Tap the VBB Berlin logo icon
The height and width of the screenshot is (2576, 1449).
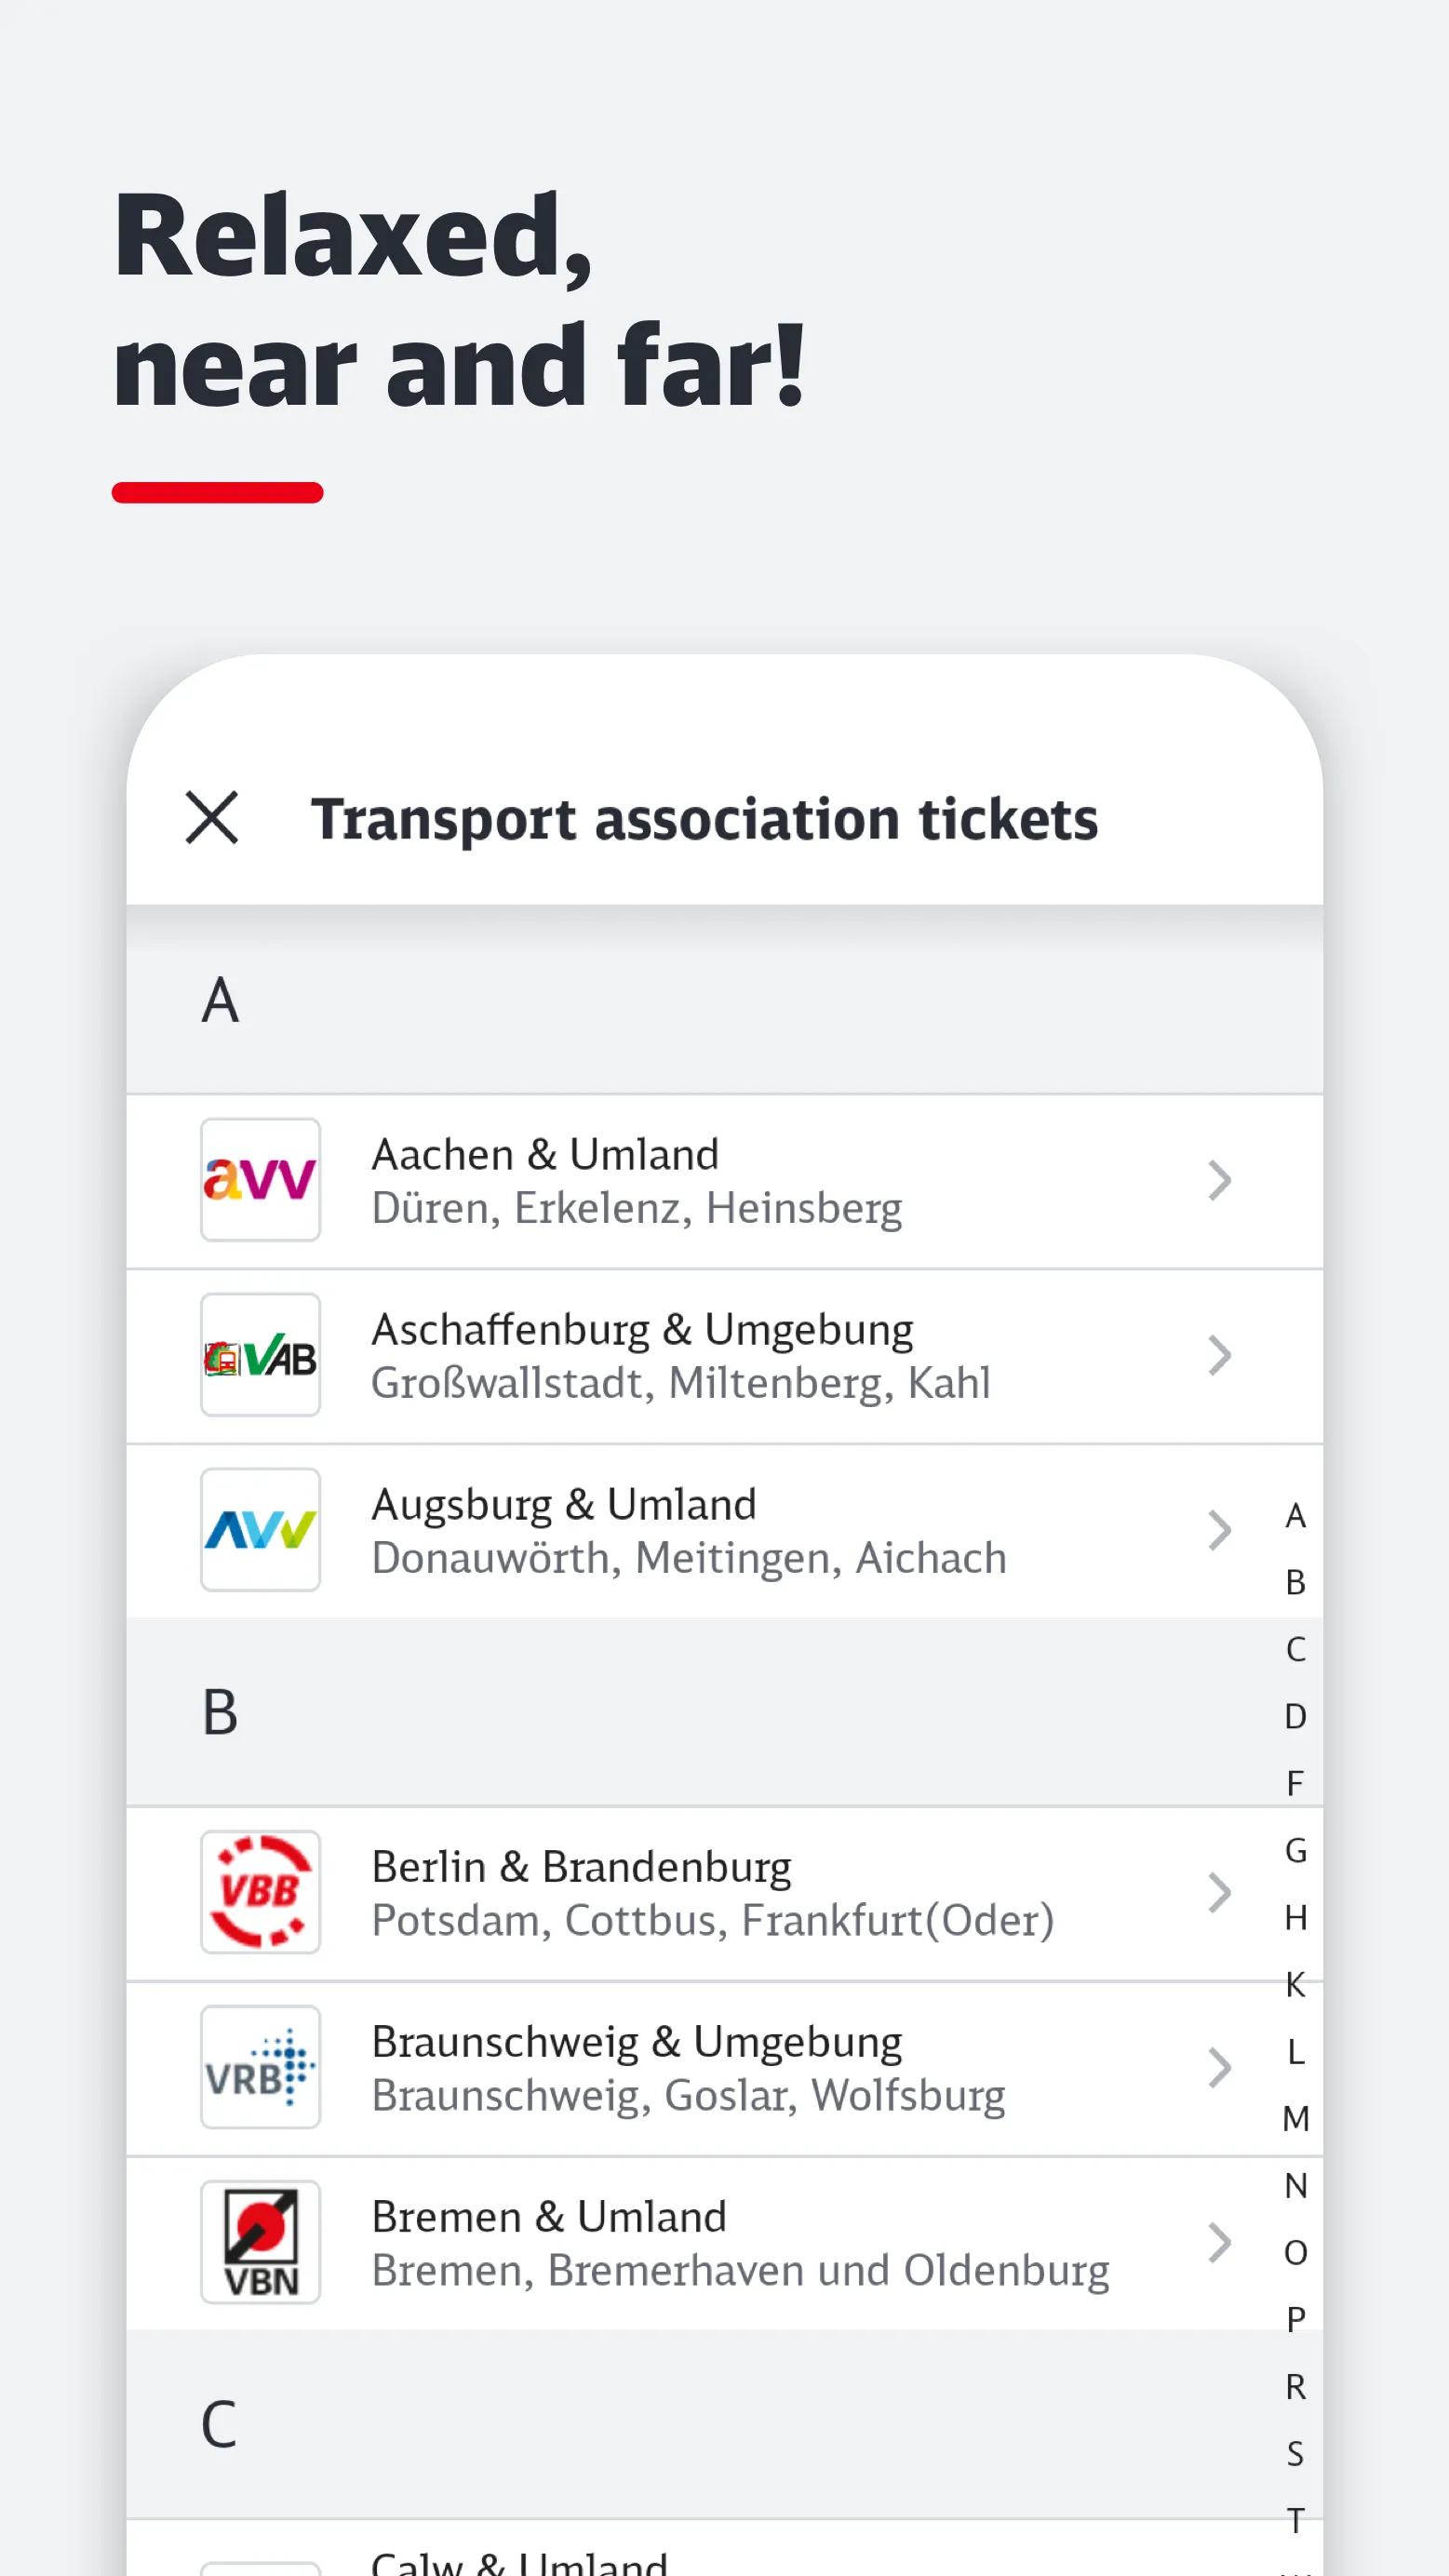click(260, 1892)
